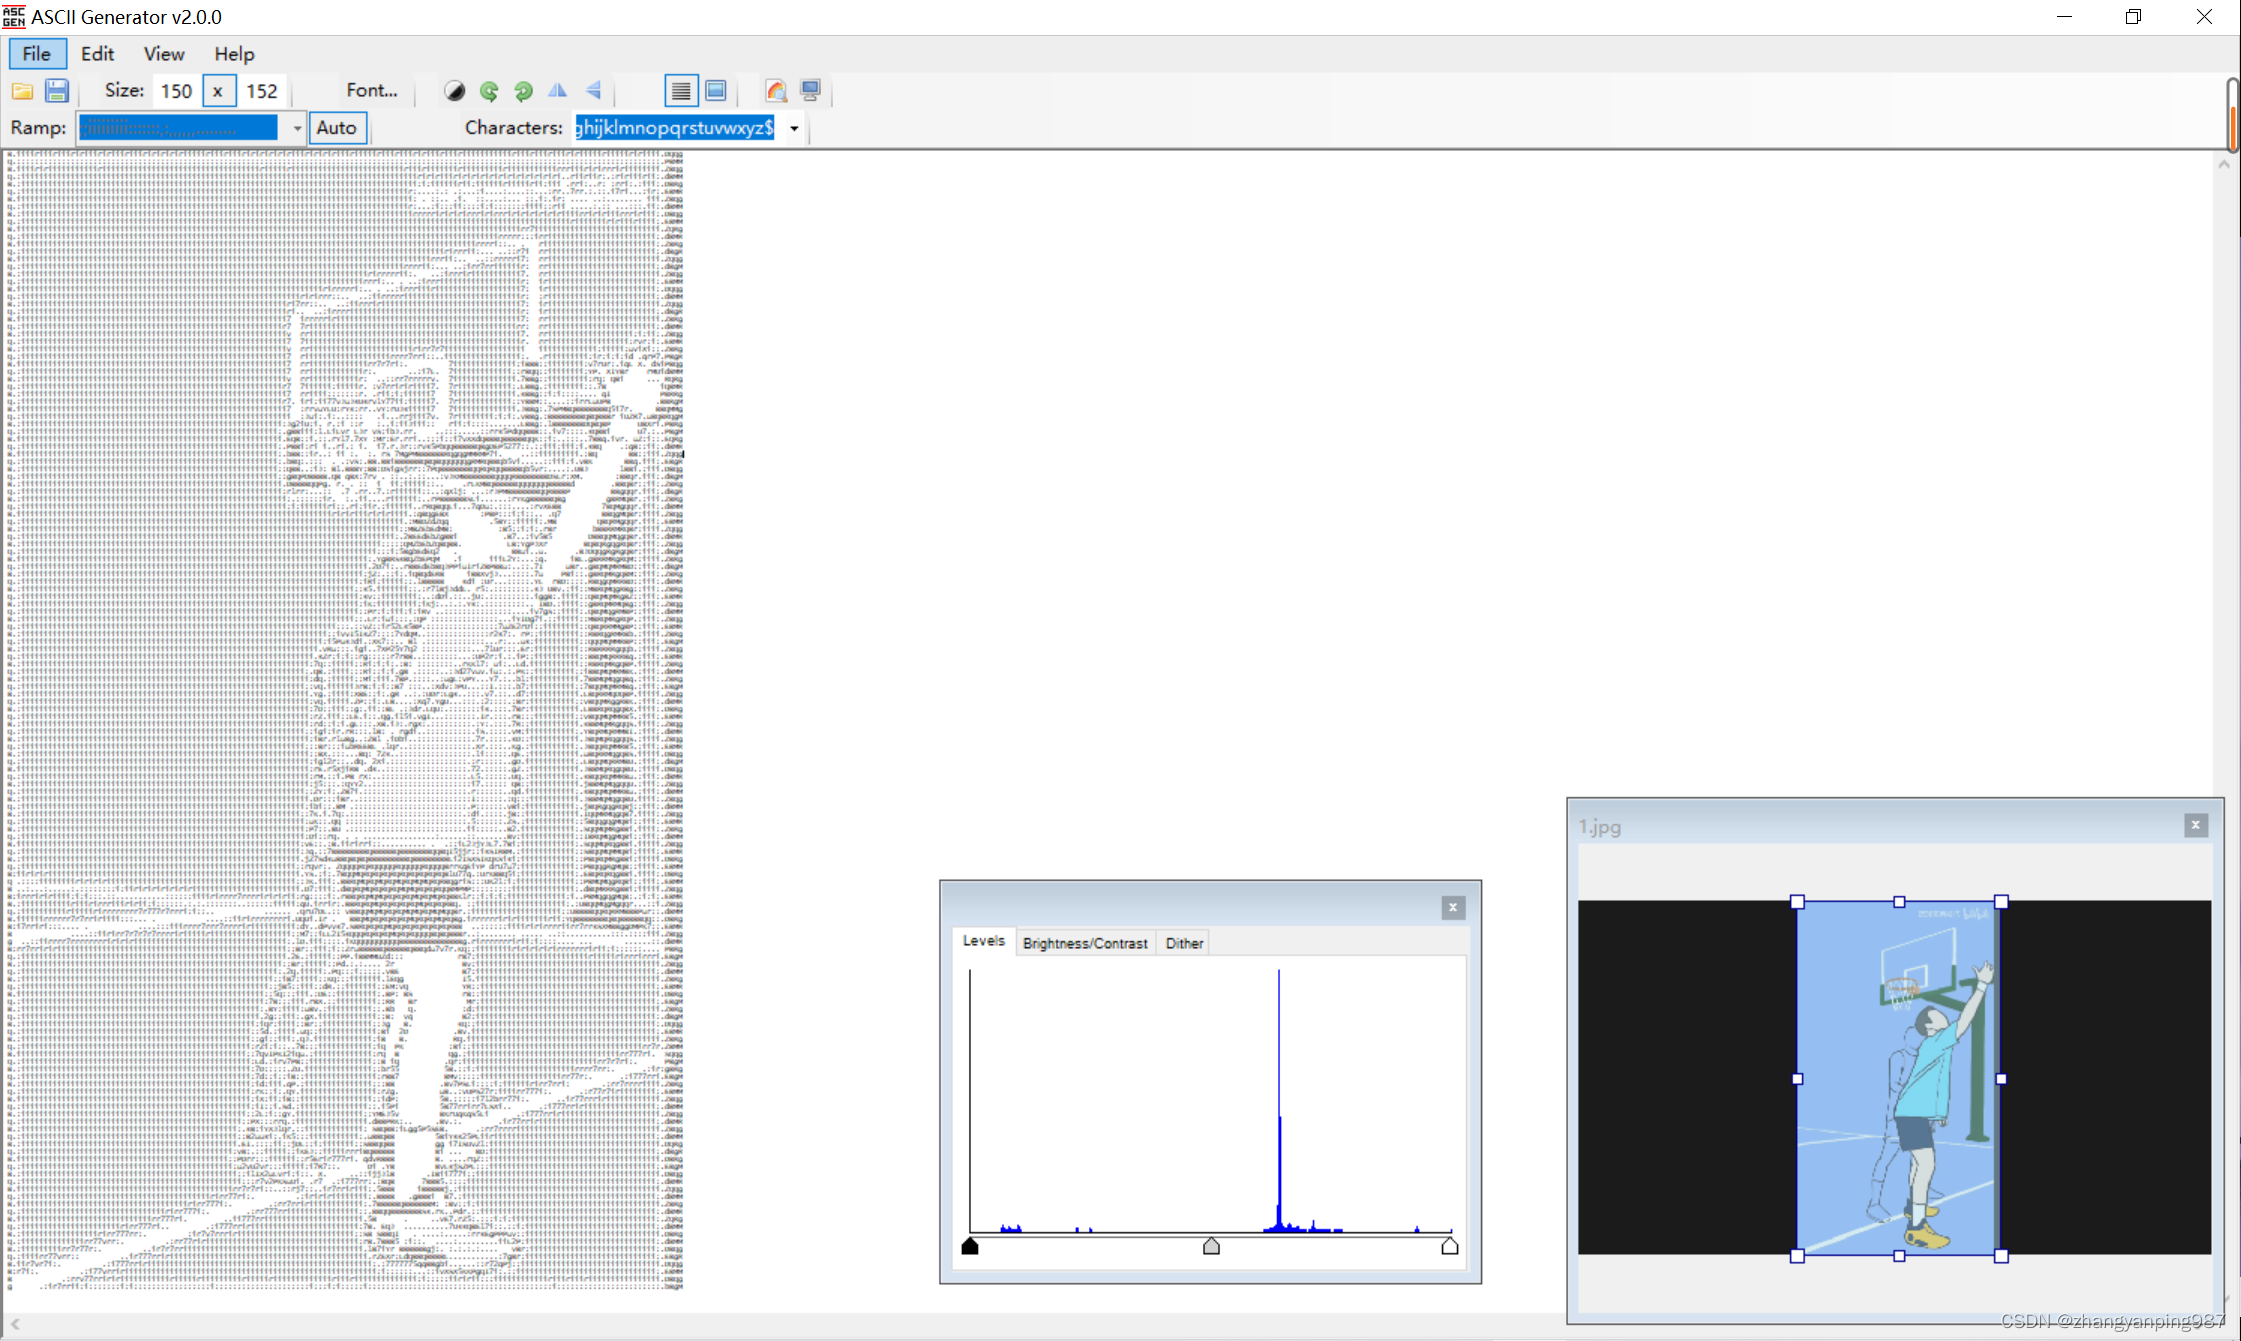Expand the Ramp dropdown list
Viewport: 2241px width, 1341px height.
pos(297,128)
